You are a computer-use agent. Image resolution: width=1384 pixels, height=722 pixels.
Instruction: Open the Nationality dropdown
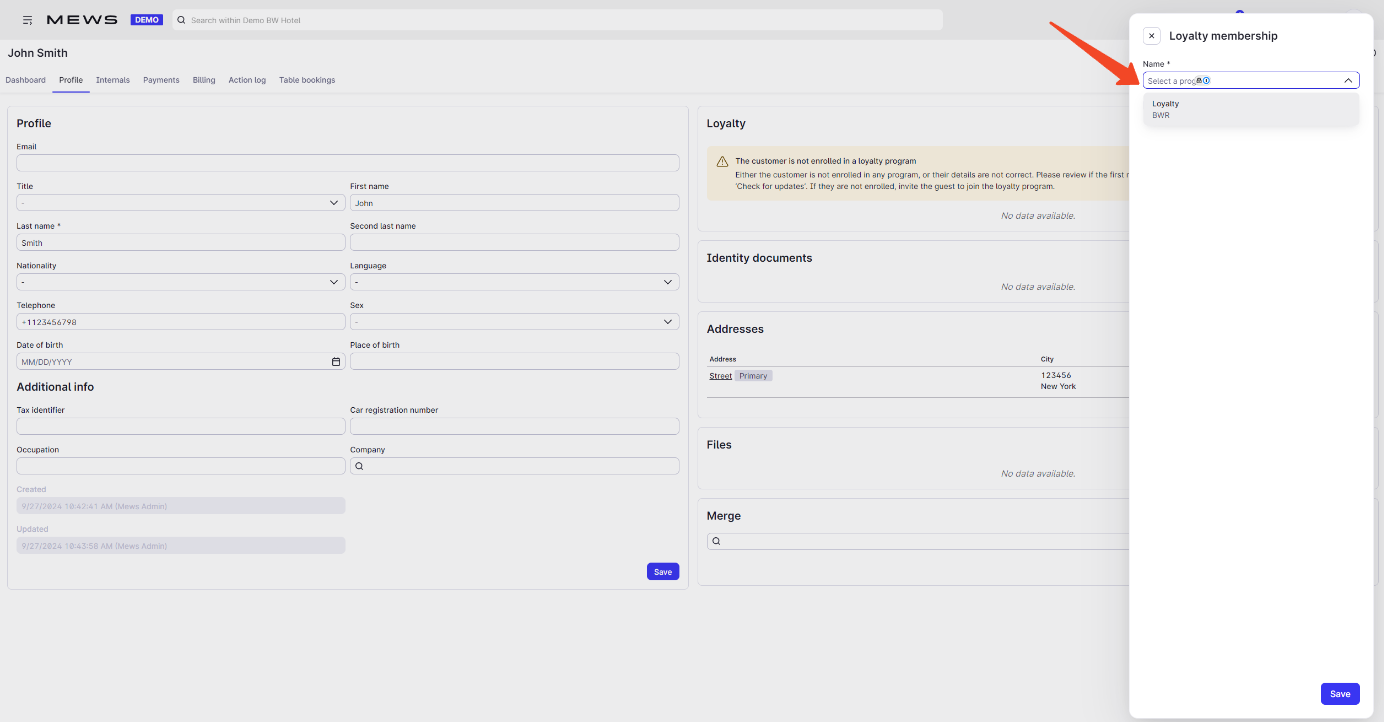point(334,281)
